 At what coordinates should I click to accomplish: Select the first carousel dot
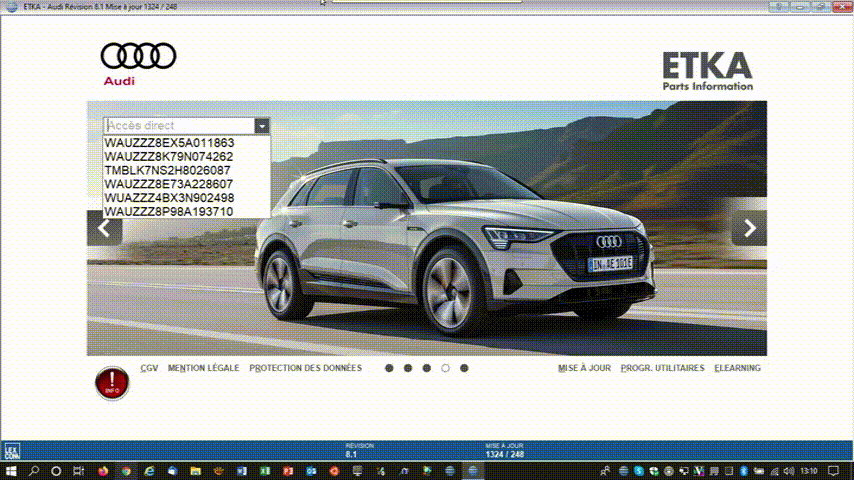pyautogui.click(x=389, y=368)
